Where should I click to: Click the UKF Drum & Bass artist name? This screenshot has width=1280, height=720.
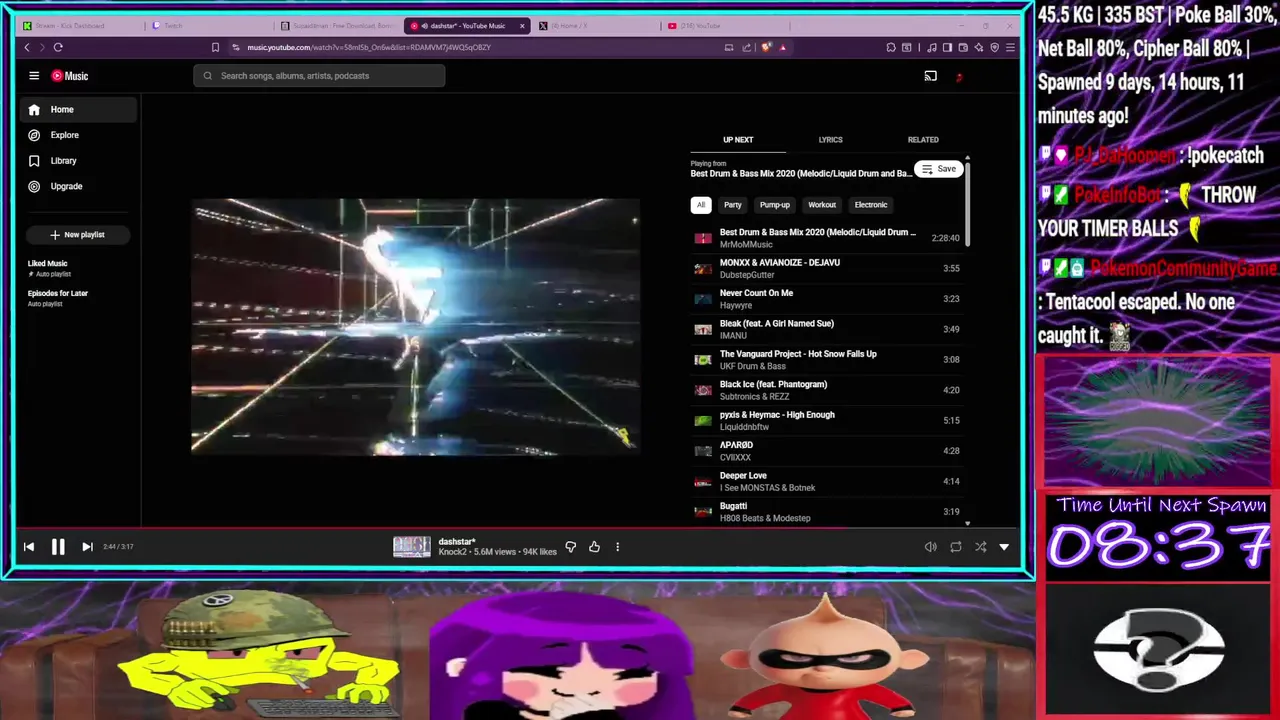(x=752, y=366)
